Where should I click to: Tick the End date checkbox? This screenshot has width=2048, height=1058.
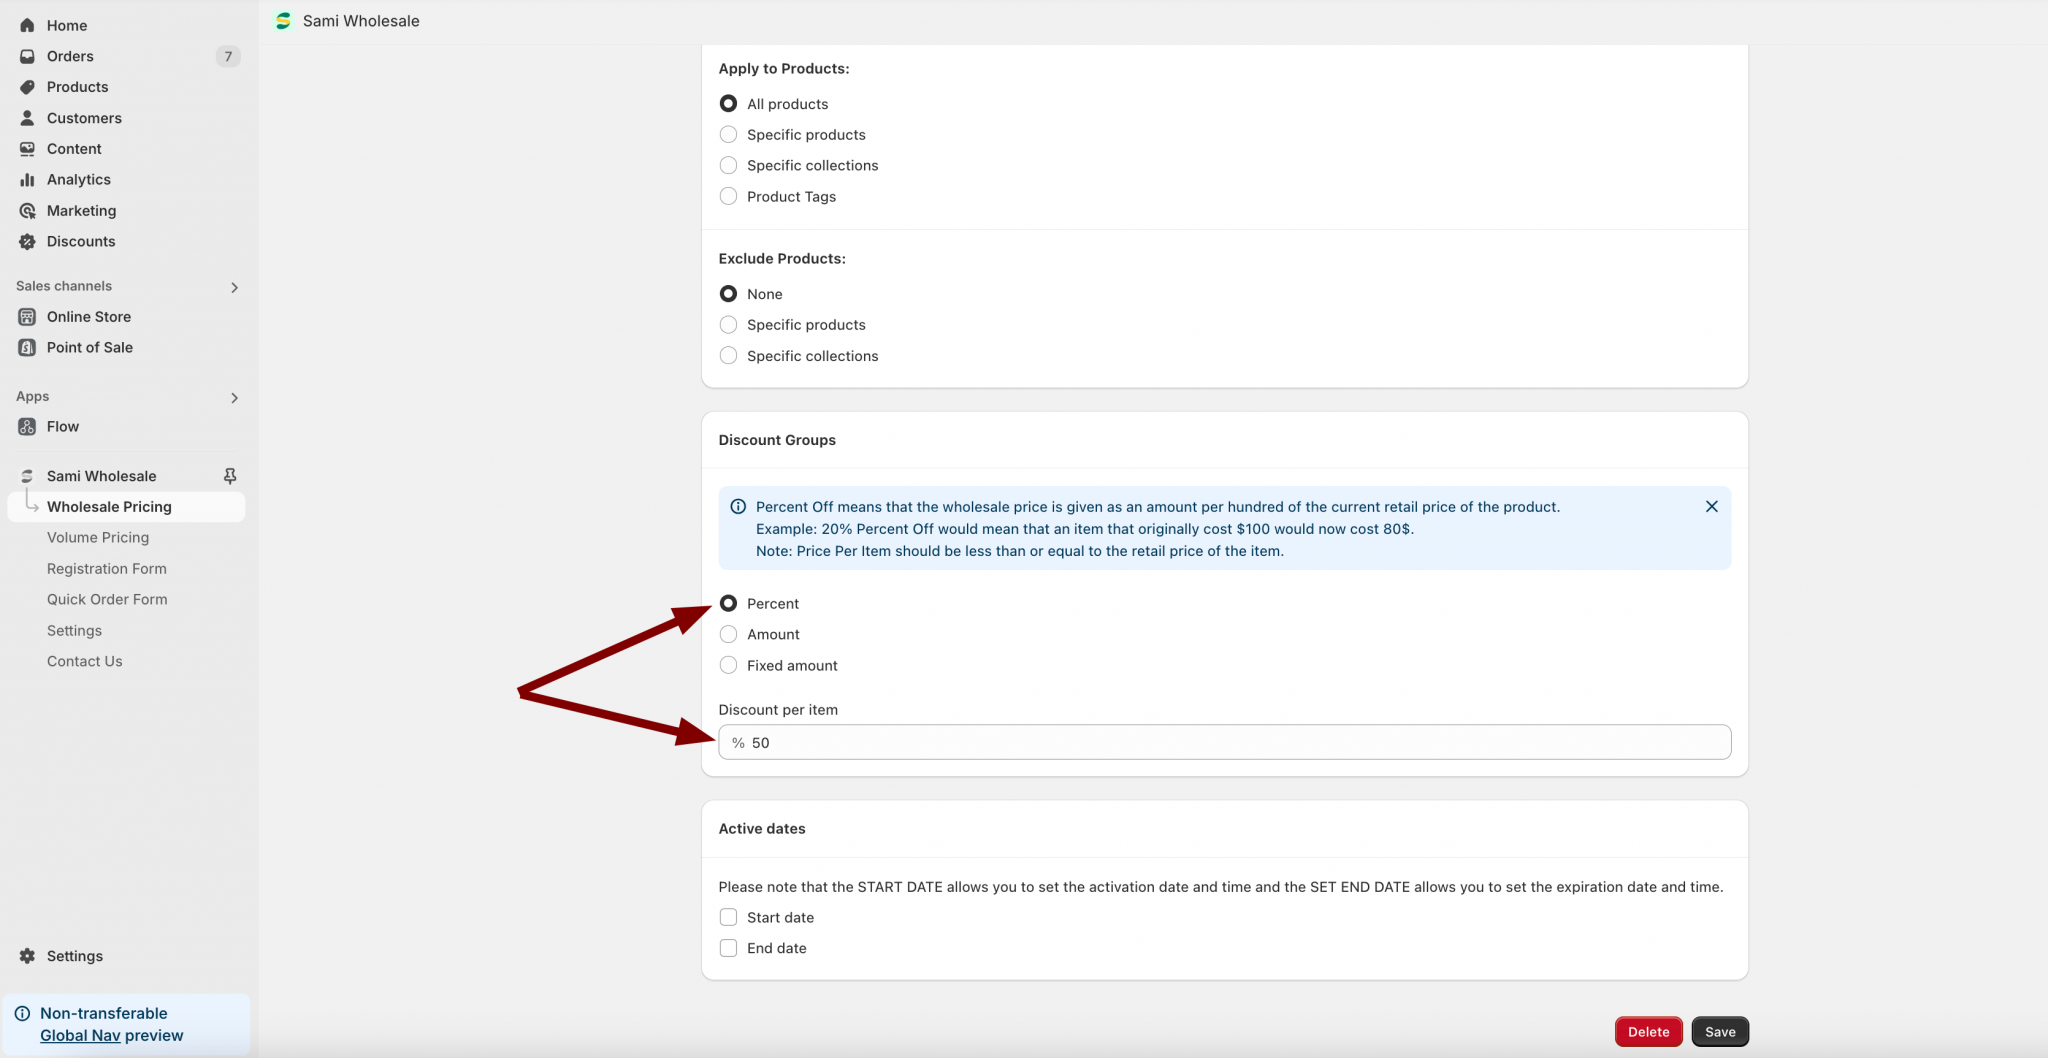click(728, 949)
